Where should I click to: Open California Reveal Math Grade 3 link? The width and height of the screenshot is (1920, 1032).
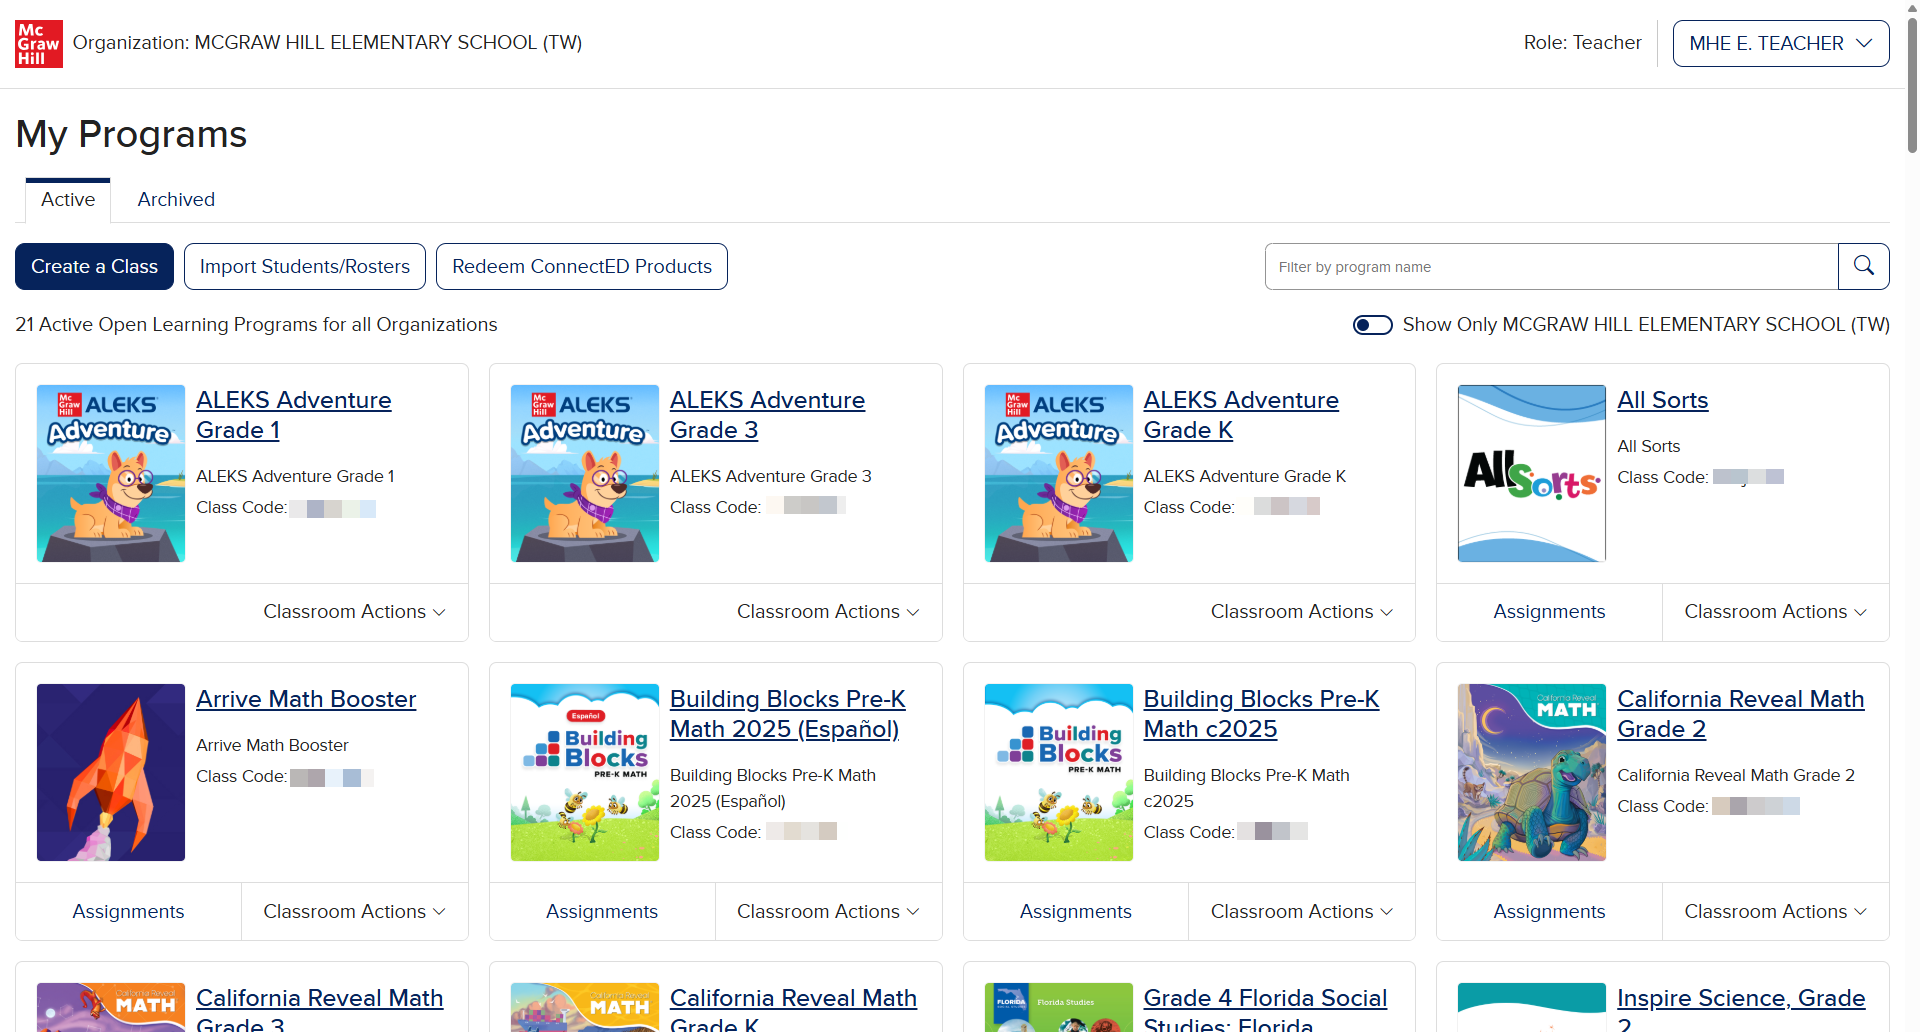320,1008
